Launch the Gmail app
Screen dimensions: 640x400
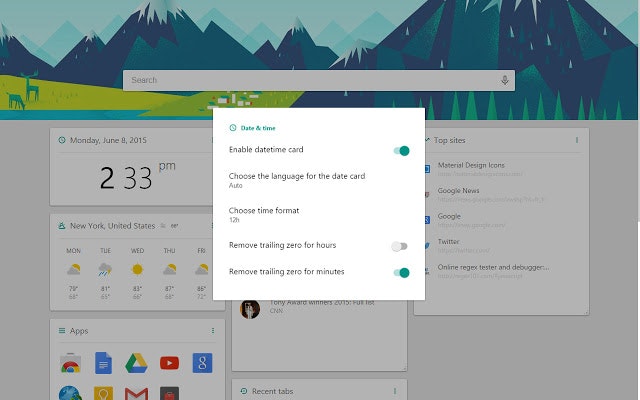136,394
